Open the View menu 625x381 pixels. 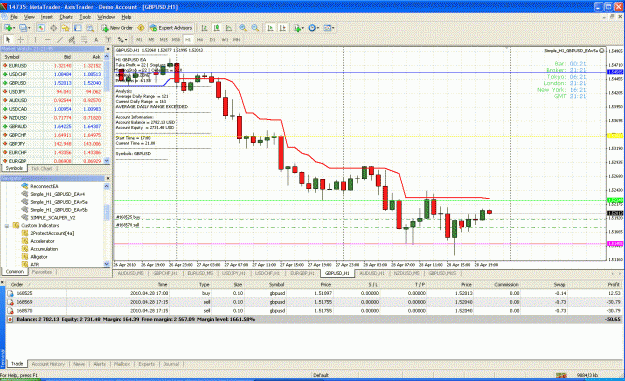(x=29, y=17)
